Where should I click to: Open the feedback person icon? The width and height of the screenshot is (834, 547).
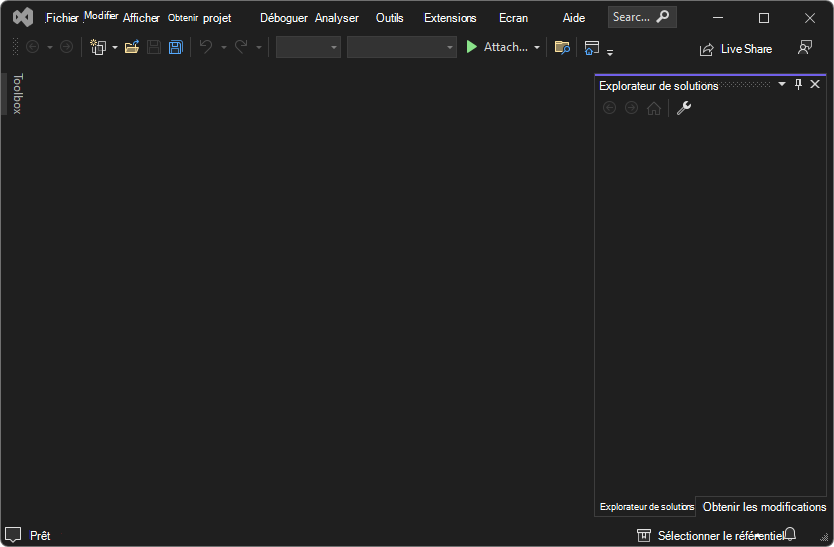(805, 47)
